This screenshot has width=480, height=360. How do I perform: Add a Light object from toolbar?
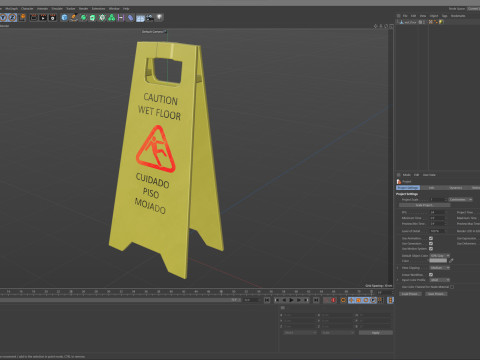pyautogui.click(x=160, y=18)
